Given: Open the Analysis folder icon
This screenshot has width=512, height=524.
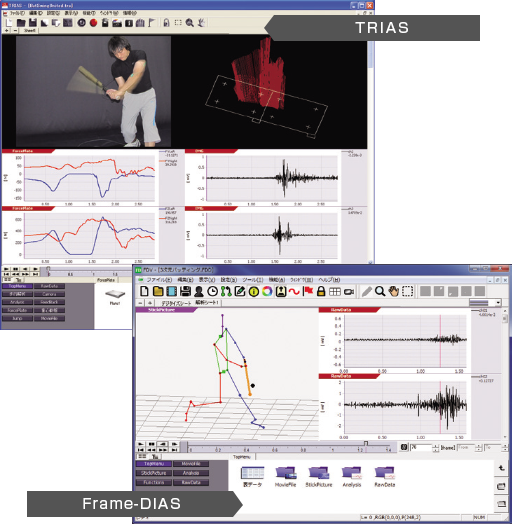Looking at the screenshot, I should [352, 477].
